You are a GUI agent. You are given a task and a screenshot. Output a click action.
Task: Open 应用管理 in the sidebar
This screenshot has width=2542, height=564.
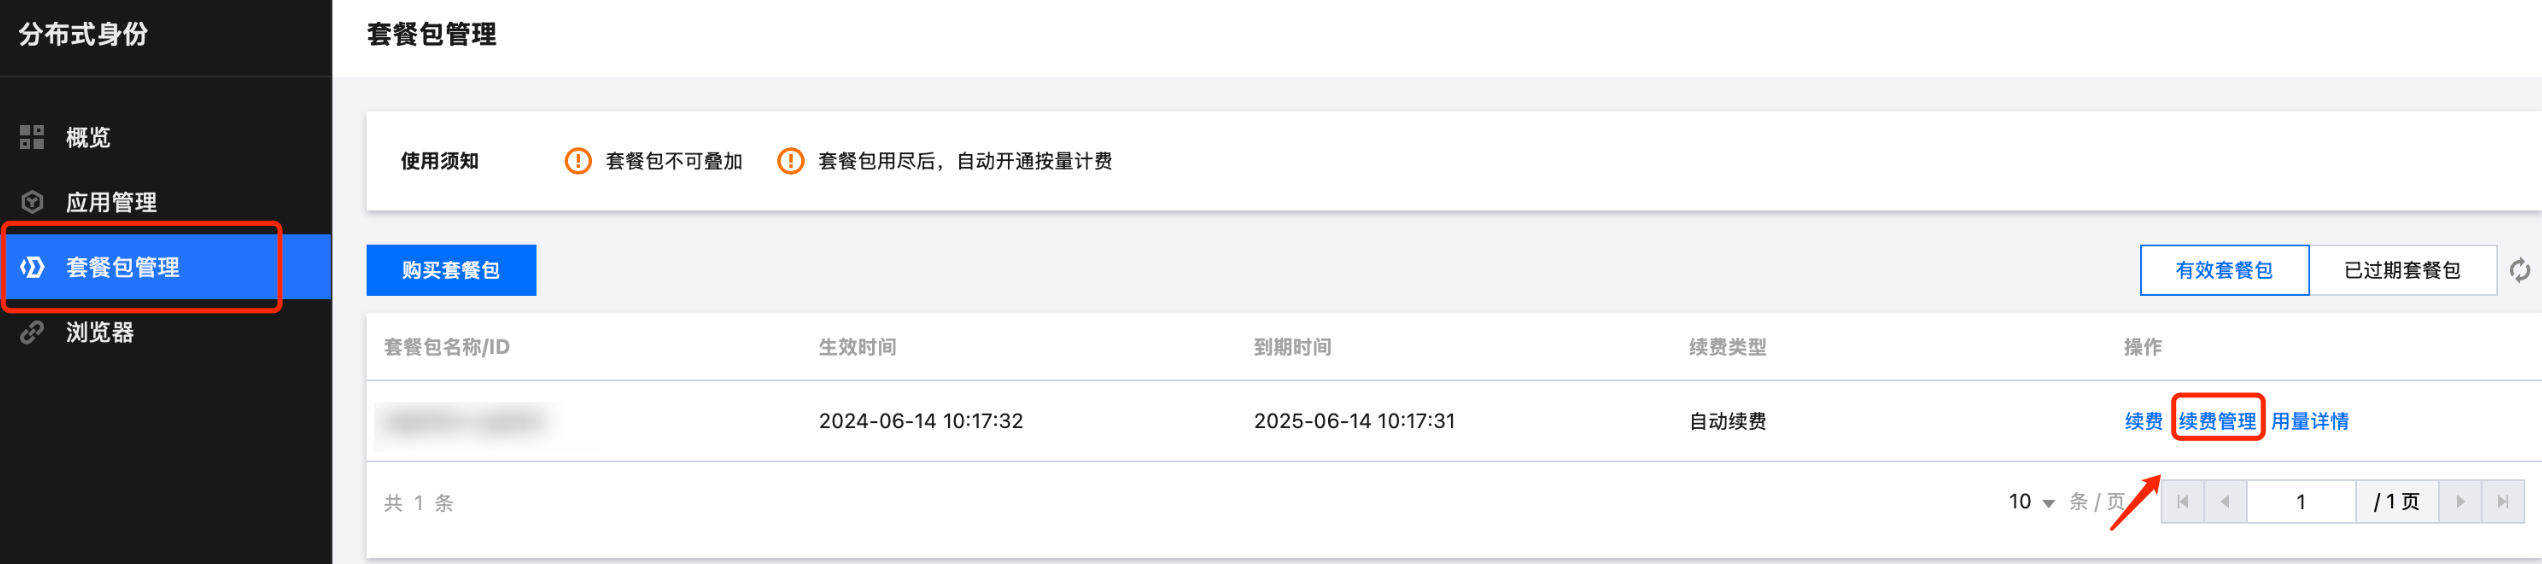(x=111, y=202)
